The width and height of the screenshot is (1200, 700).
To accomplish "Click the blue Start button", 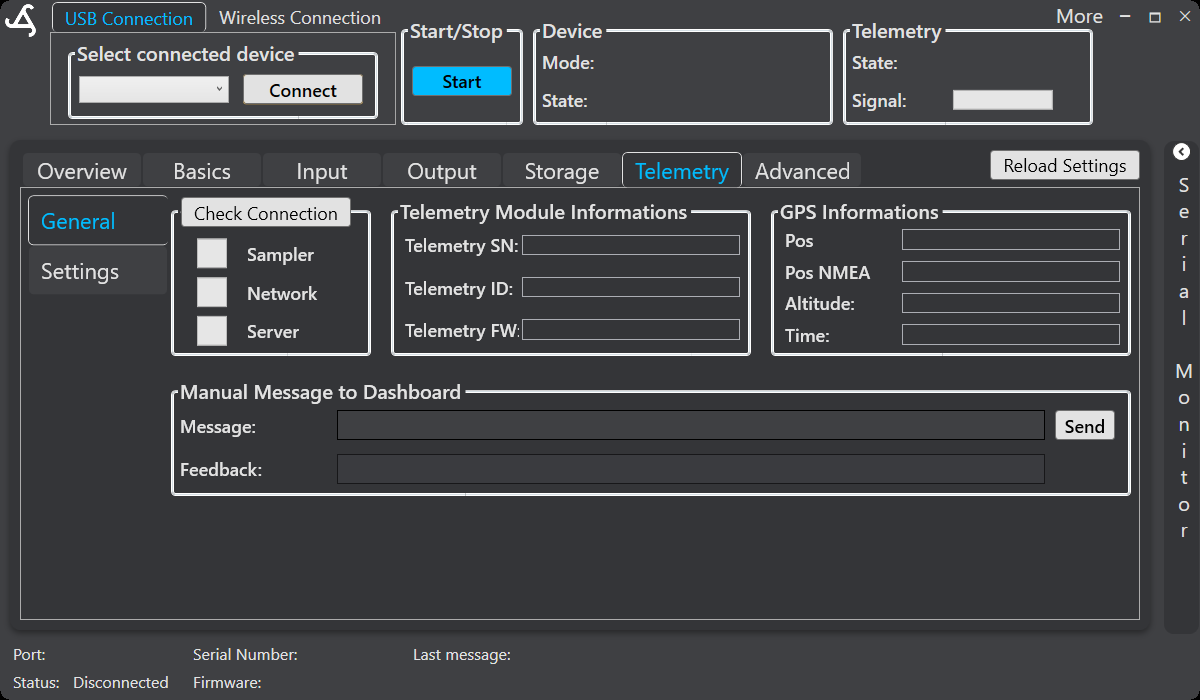I will (x=462, y=82).
